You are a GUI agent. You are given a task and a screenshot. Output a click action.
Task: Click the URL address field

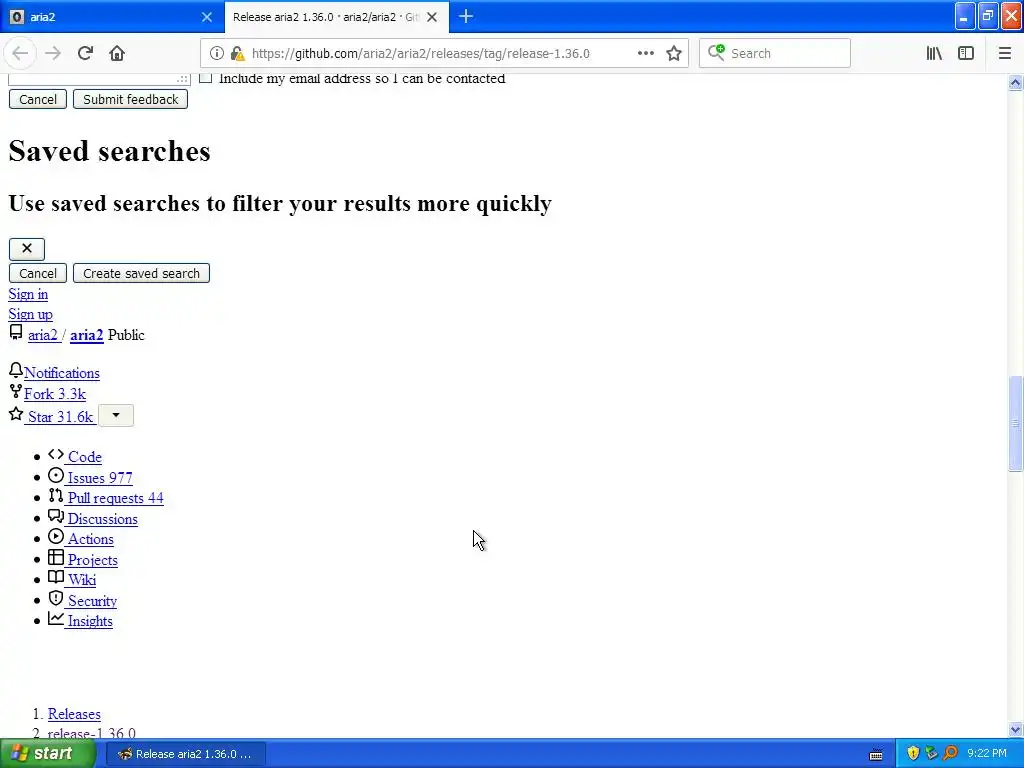tap(421, 54)
